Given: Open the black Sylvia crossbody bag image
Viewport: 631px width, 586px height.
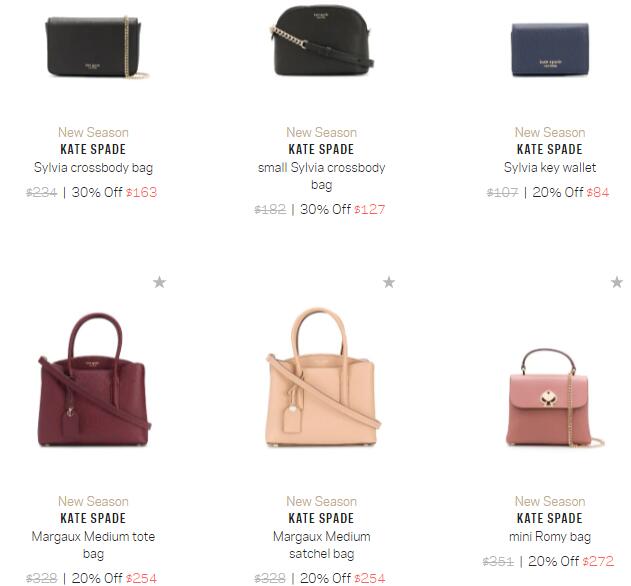Looking at the screenshot, I should coord(97,47).
